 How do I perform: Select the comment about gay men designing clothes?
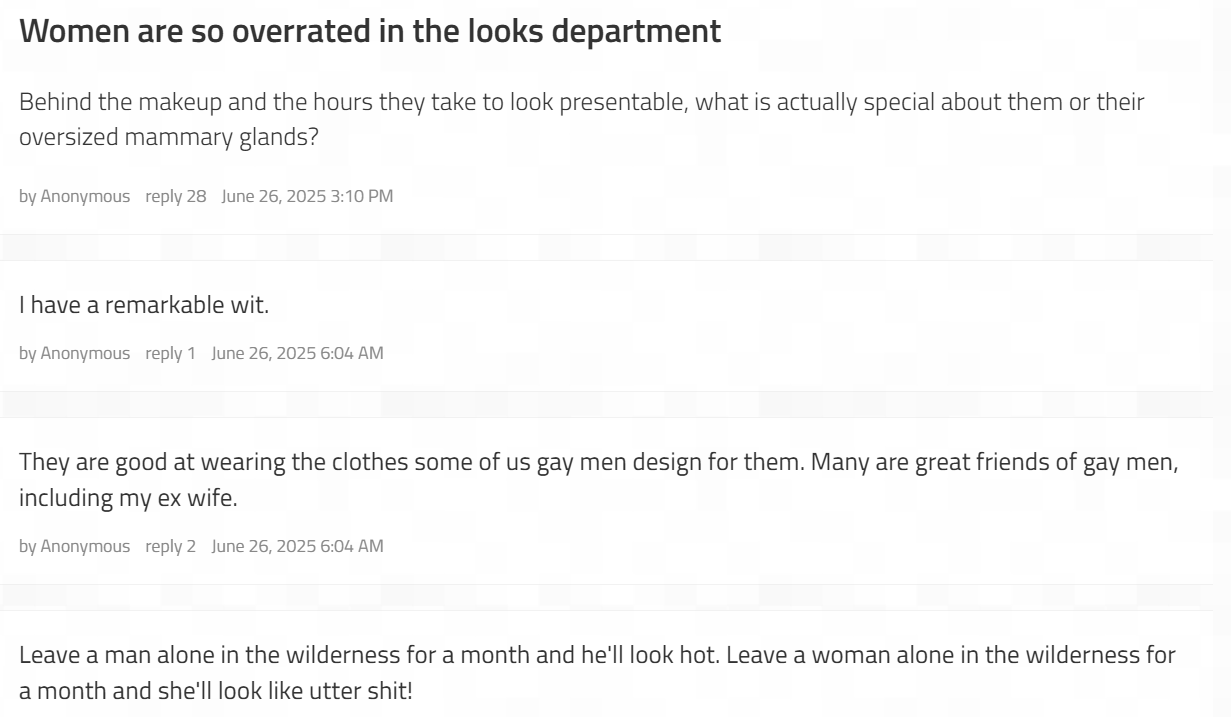coord(600,480)
